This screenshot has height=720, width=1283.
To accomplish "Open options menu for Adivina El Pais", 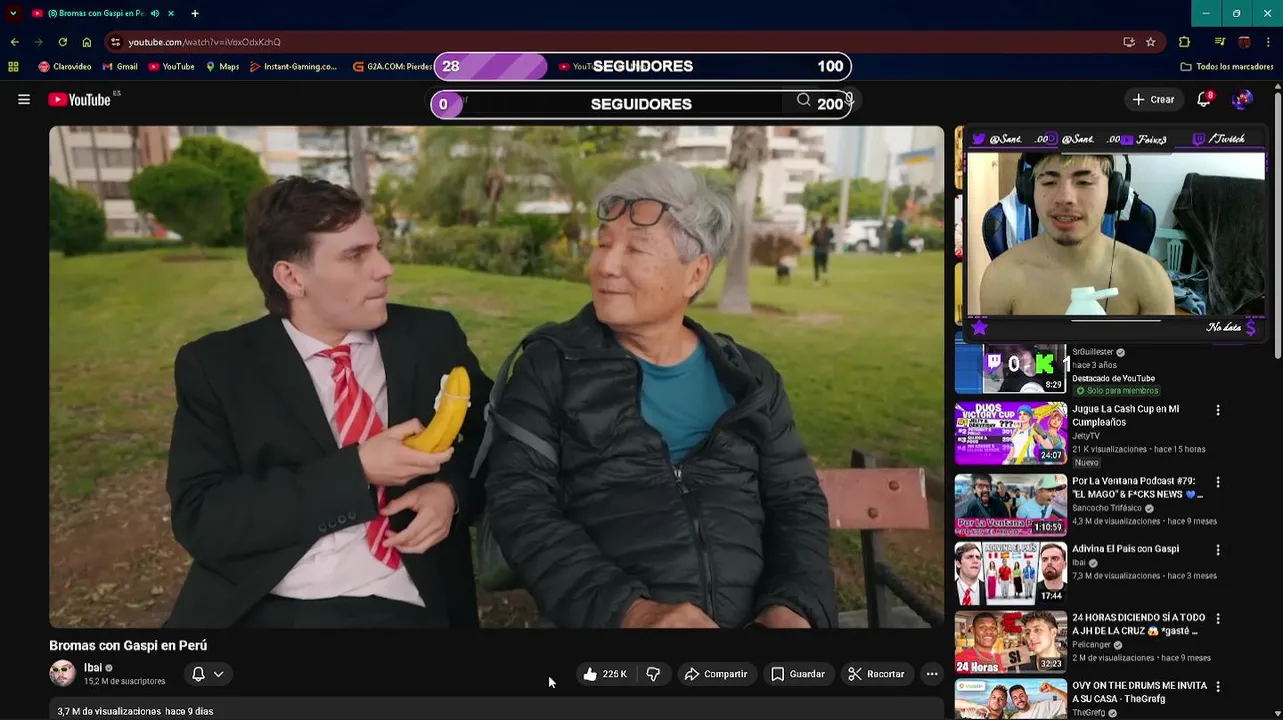I will (x=1217, y=550).
